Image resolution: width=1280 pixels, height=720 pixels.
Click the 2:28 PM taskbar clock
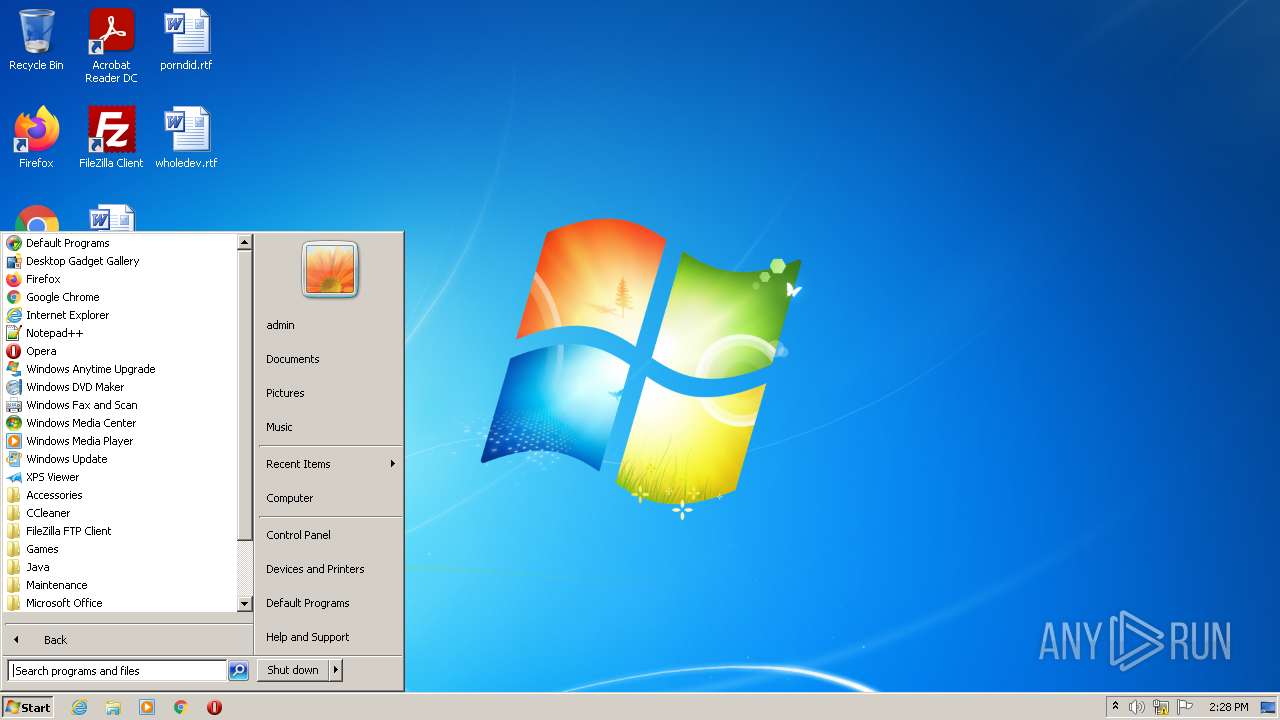click(1228, 707)
